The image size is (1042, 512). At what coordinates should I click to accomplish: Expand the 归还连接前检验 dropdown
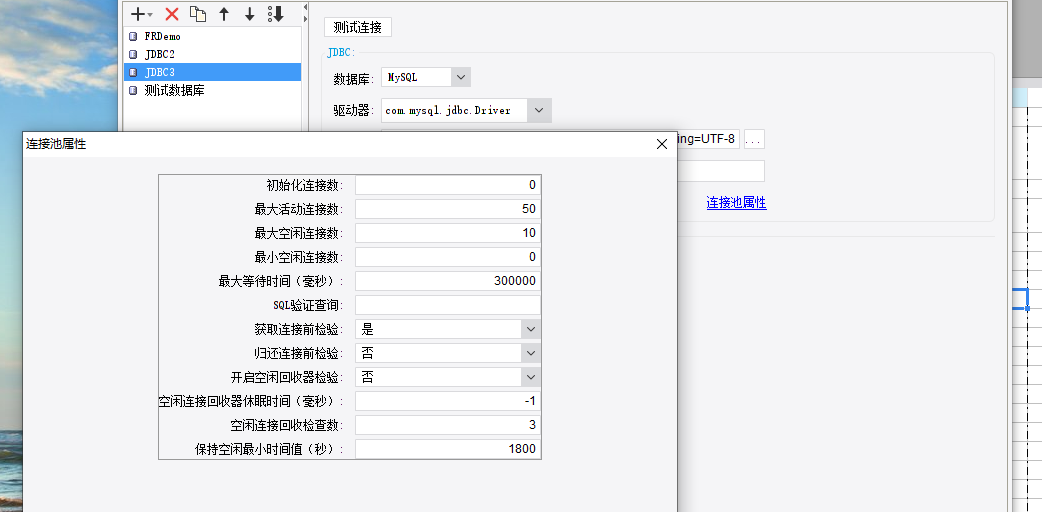click(x=530, y=353)
